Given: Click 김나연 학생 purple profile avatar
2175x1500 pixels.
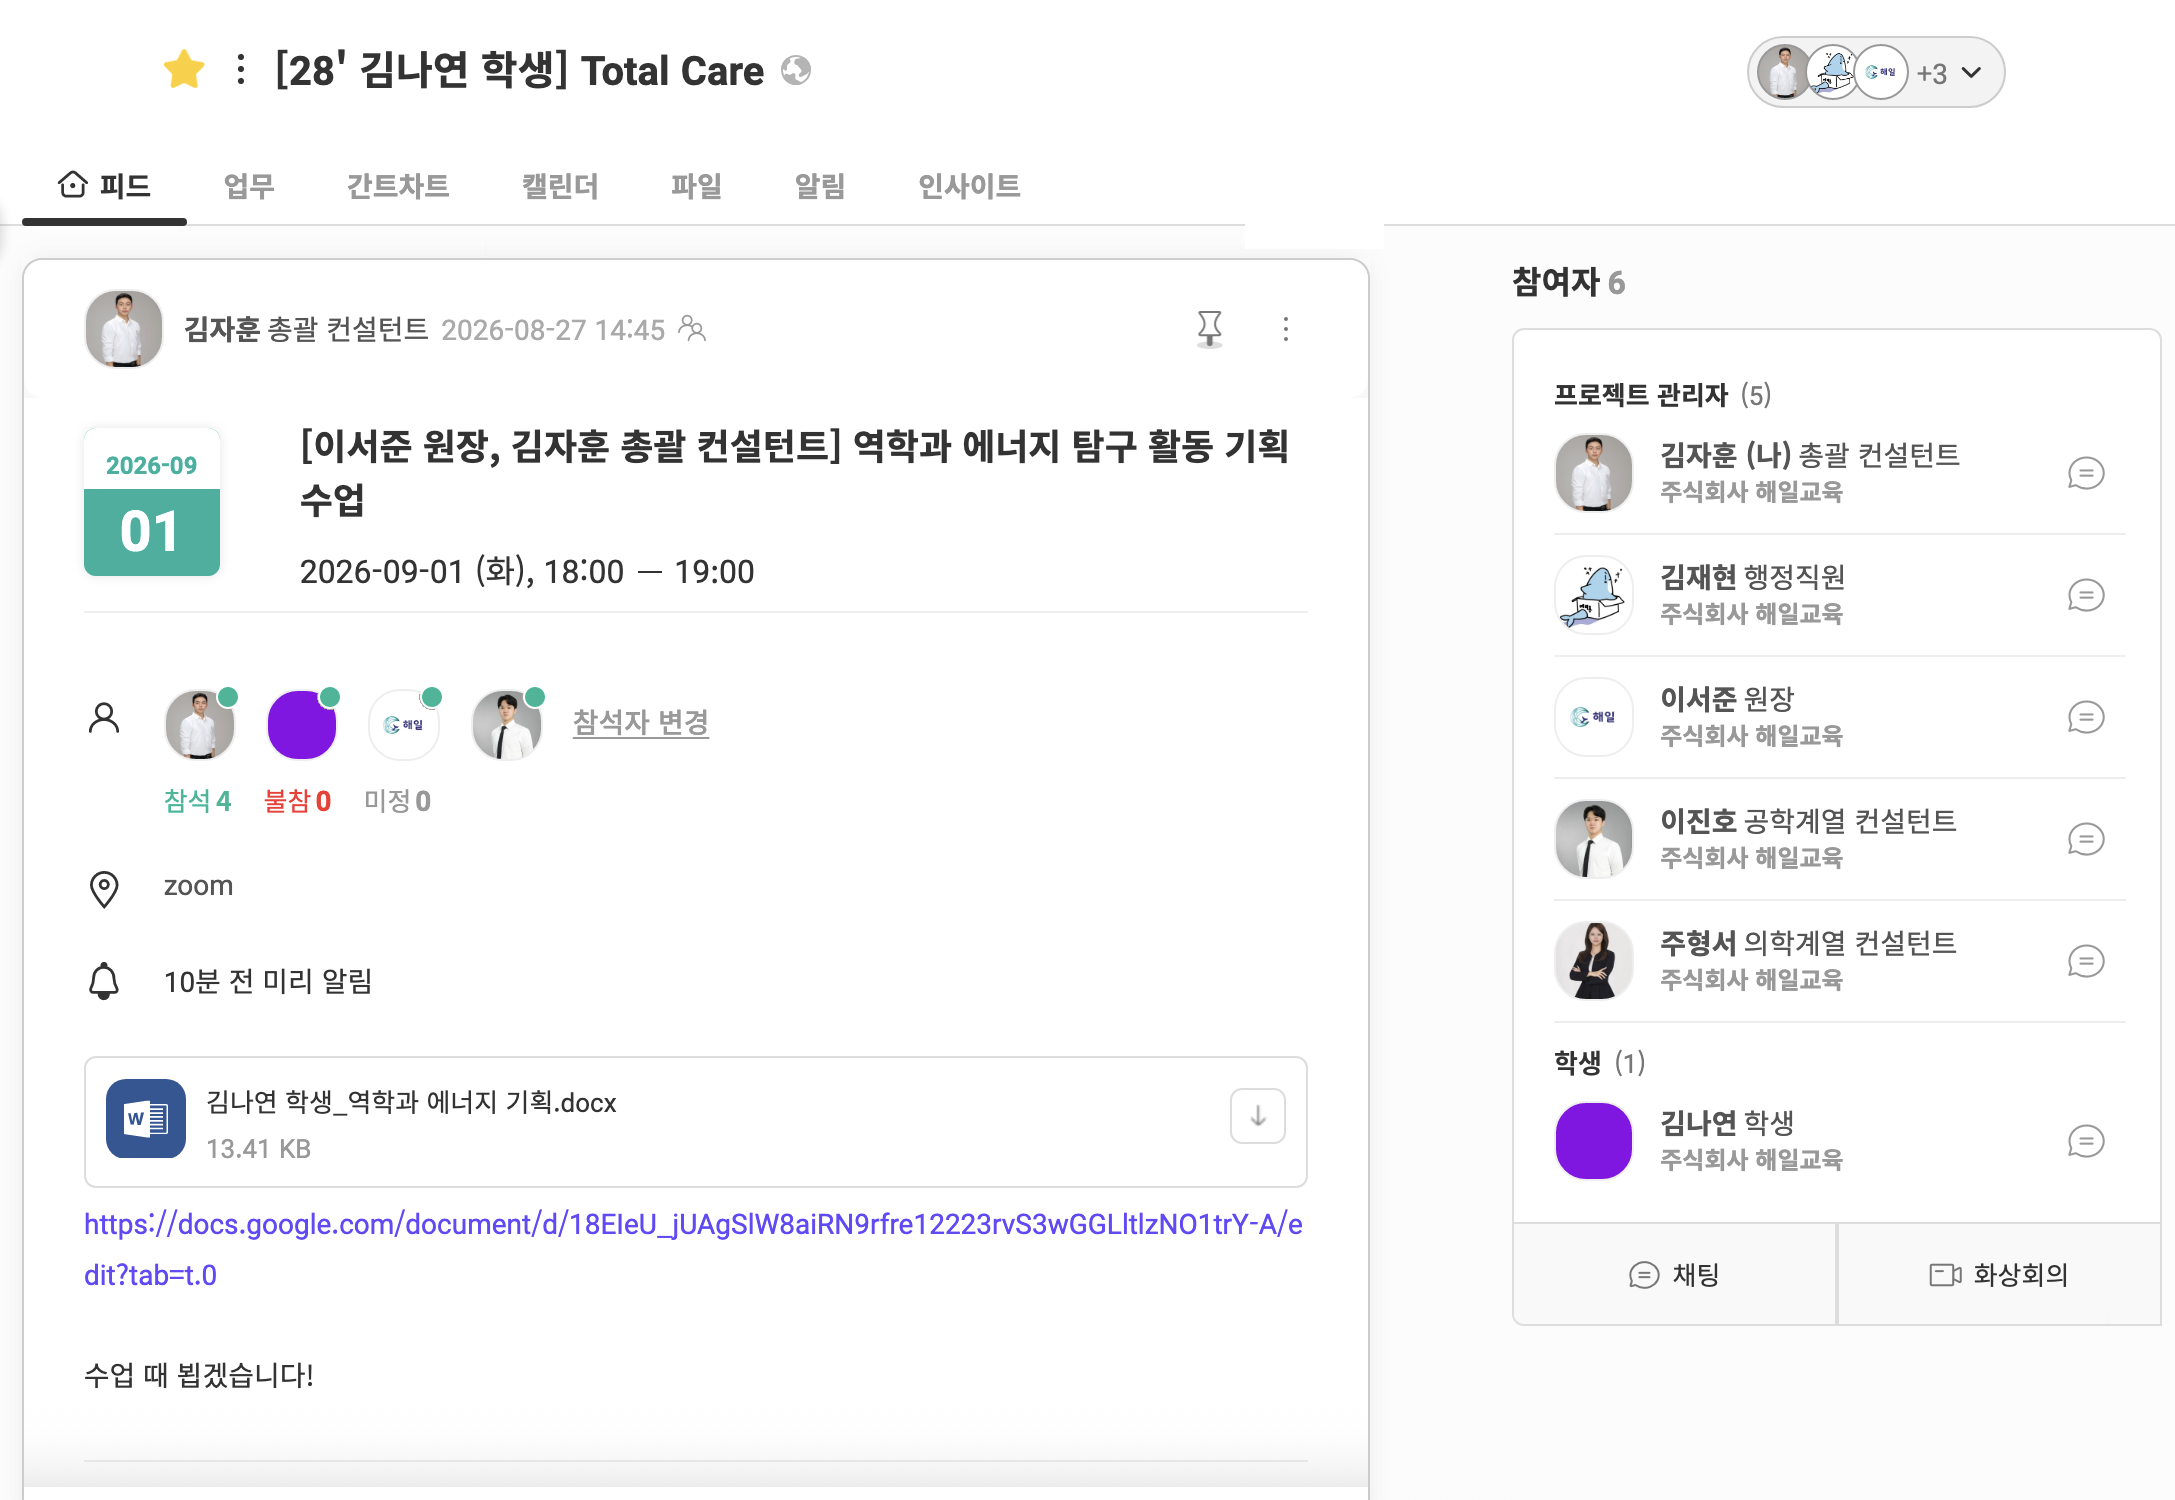Looking at the screenshot, I should tap(1594, 1141).
